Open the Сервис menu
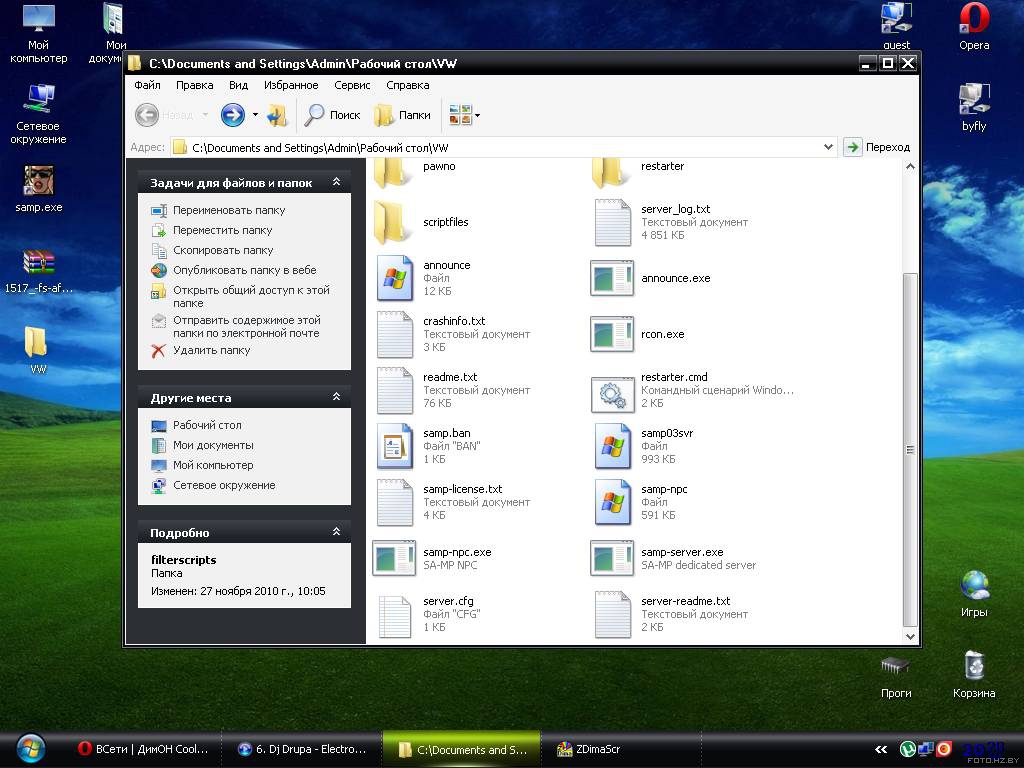The height and width of the screenshot is (768, 1024). pyautogui.click(x=352, y=85)
